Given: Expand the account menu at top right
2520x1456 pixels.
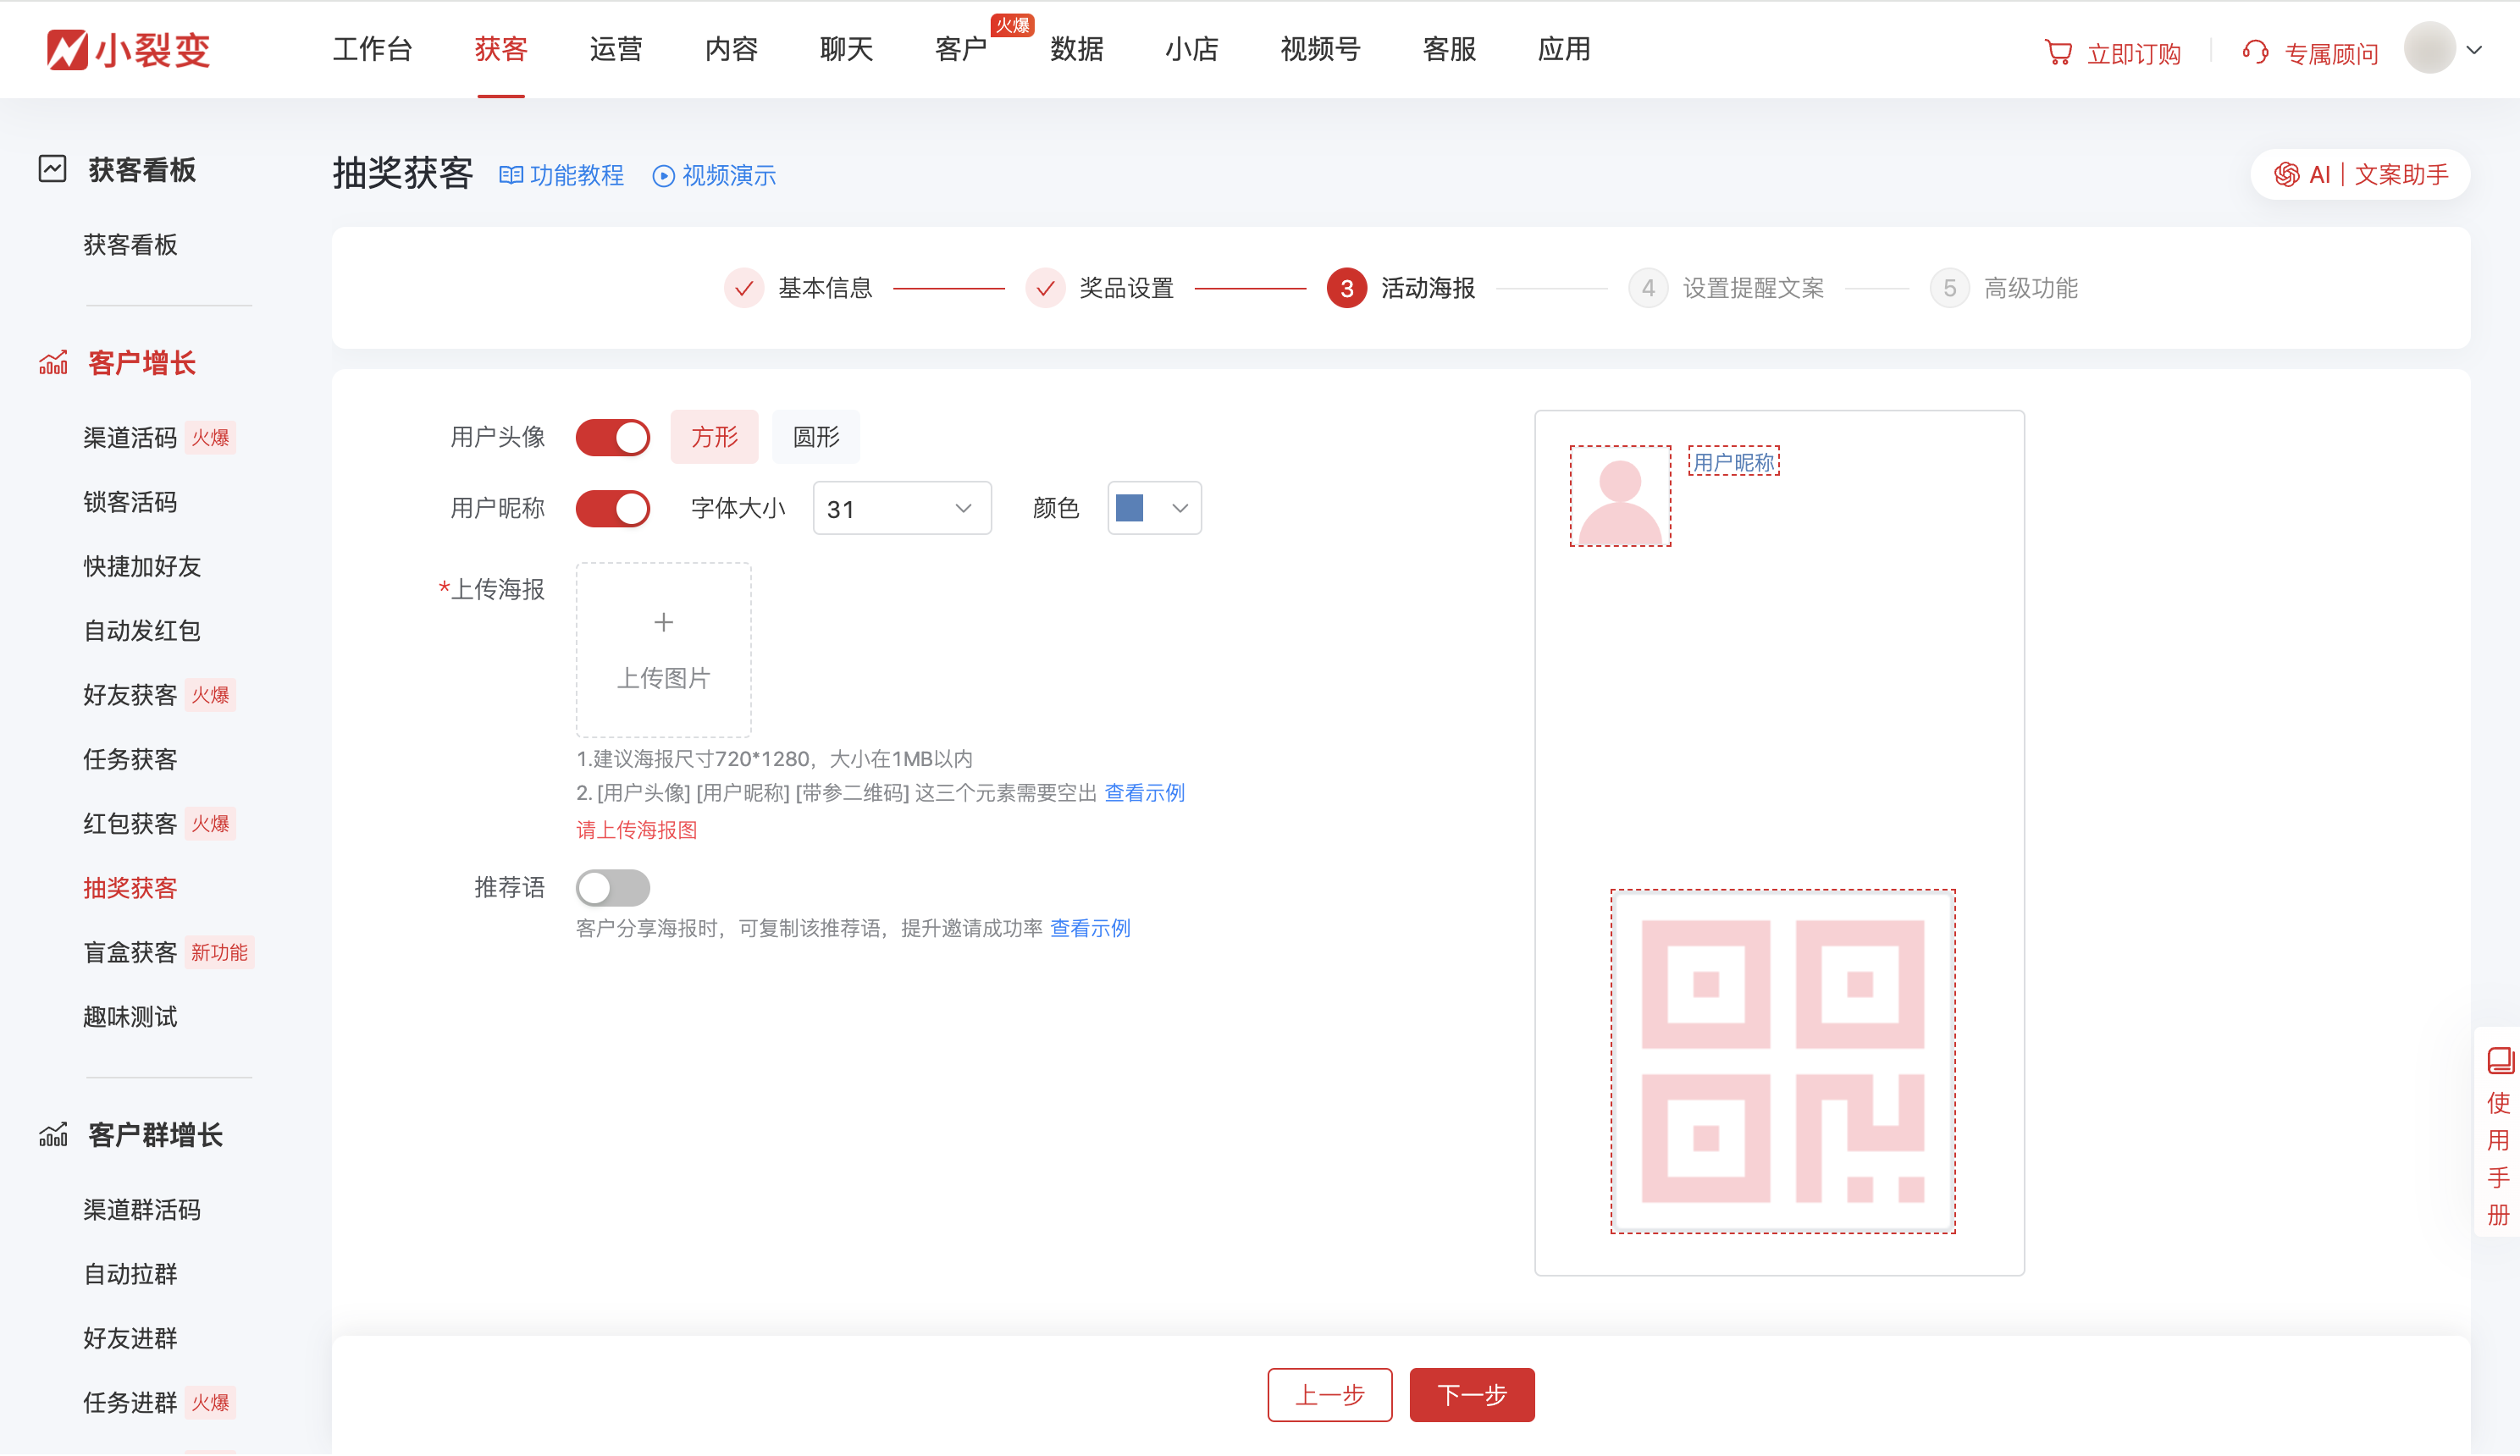Looking at the screenshot, I should (2473, 49).
